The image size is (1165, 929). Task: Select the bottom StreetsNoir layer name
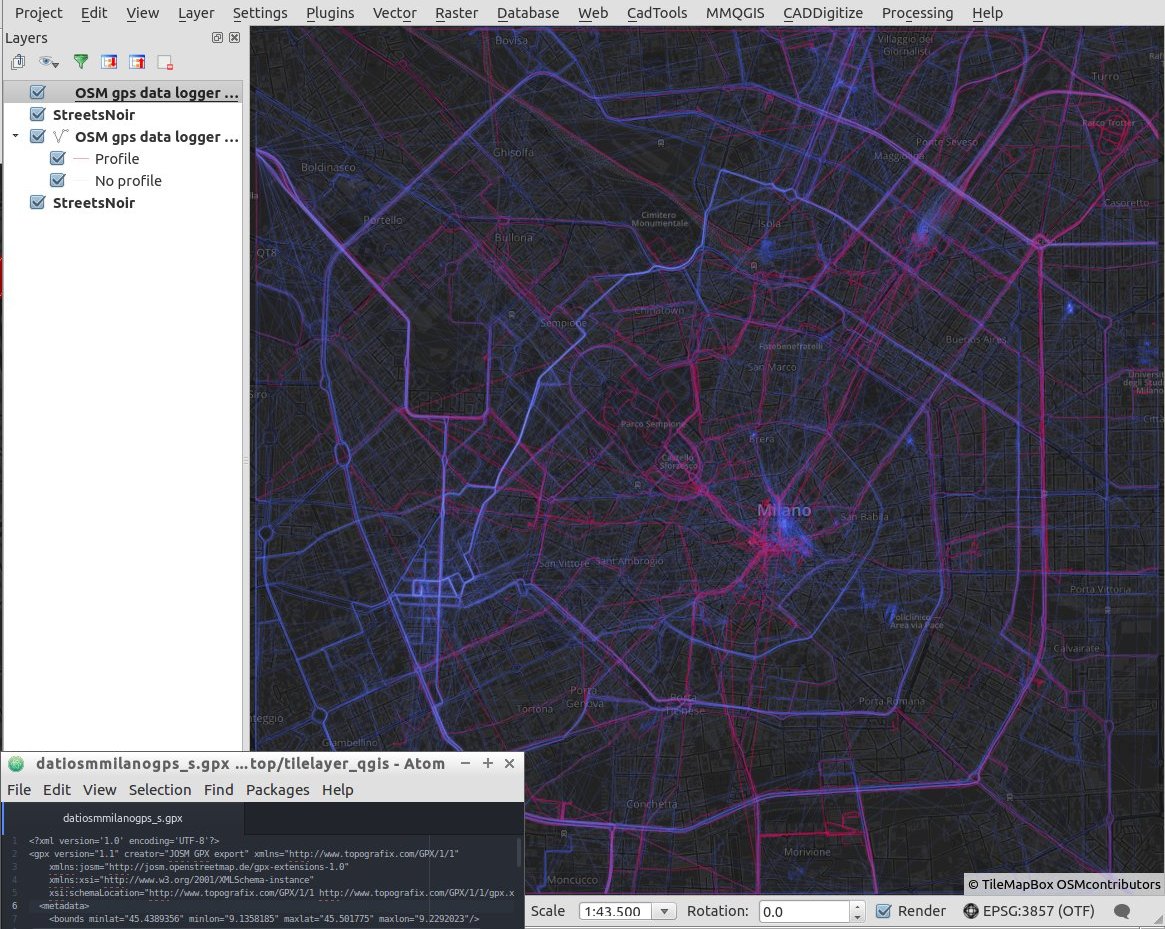94,203
